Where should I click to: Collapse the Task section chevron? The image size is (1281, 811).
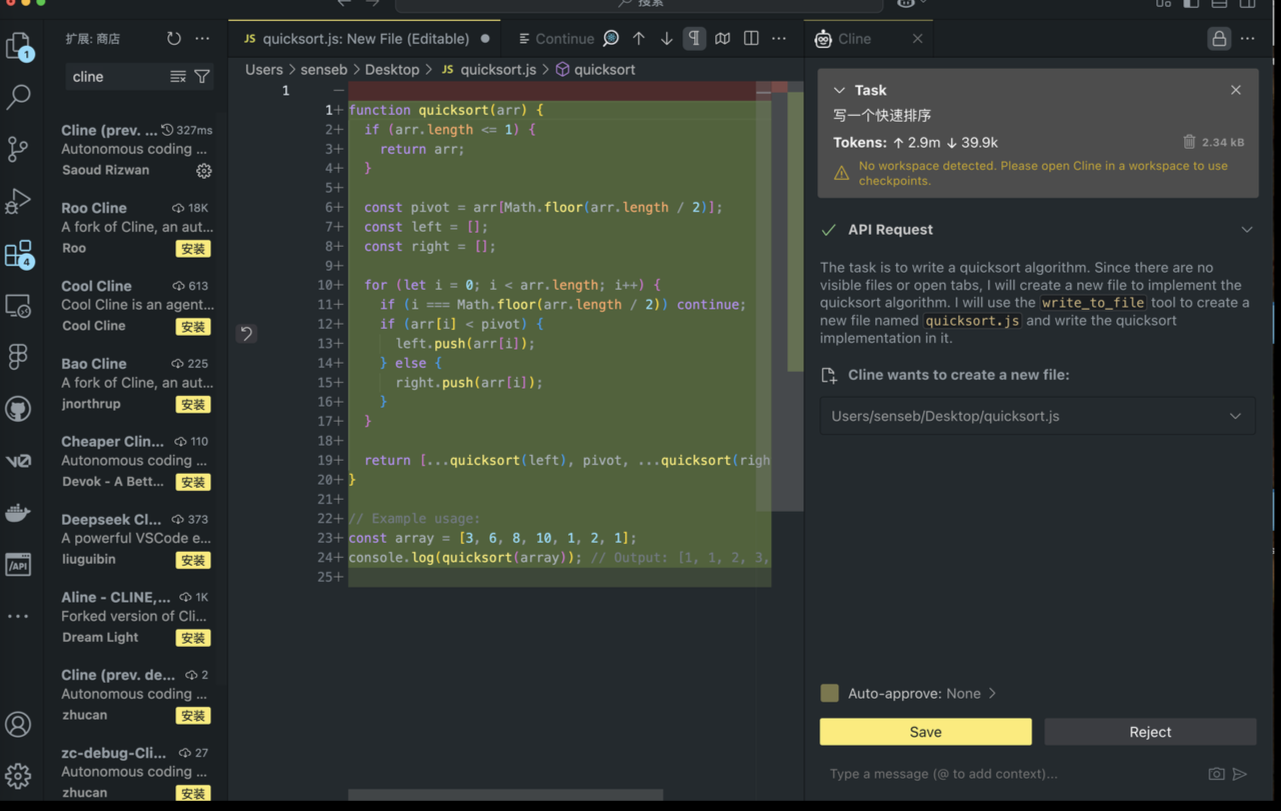point(839,90)
